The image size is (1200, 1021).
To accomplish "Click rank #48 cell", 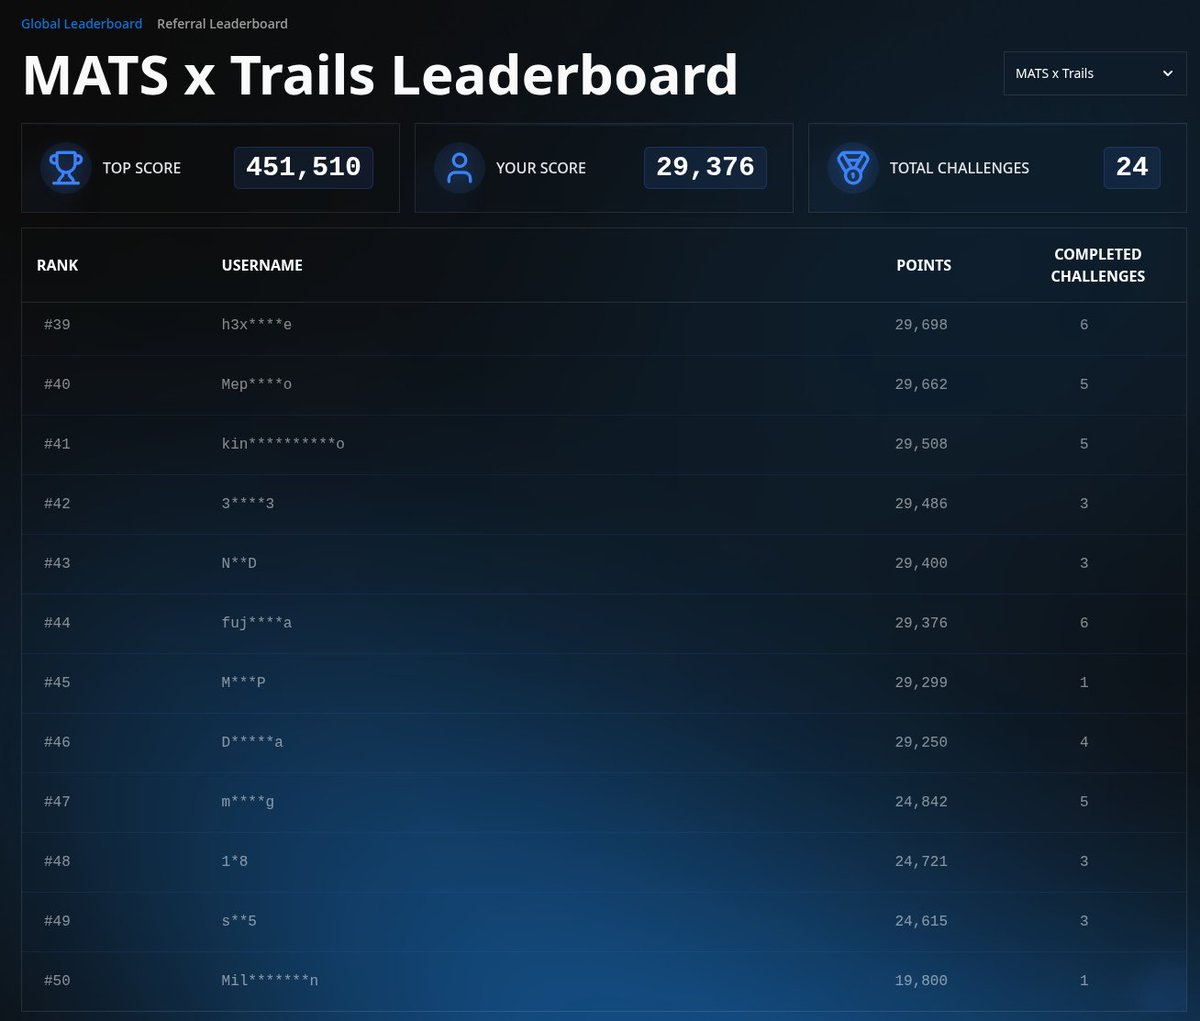I will (x=57, y=861).
